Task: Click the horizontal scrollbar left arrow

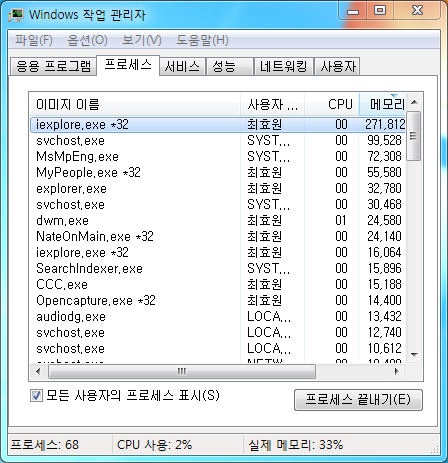Action: (38, 371)
